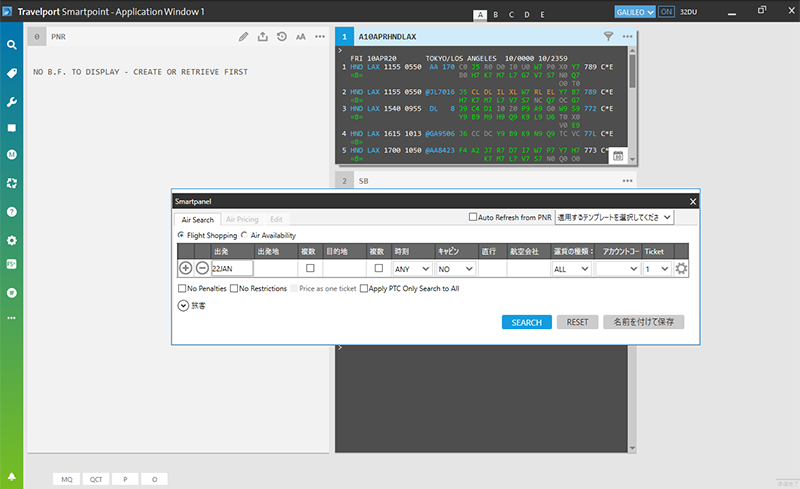The width and height of the screenshot is (800, 489).
Task: Open help question mark in sidebar
Action: pyautogui.click(x=11, y=212)
